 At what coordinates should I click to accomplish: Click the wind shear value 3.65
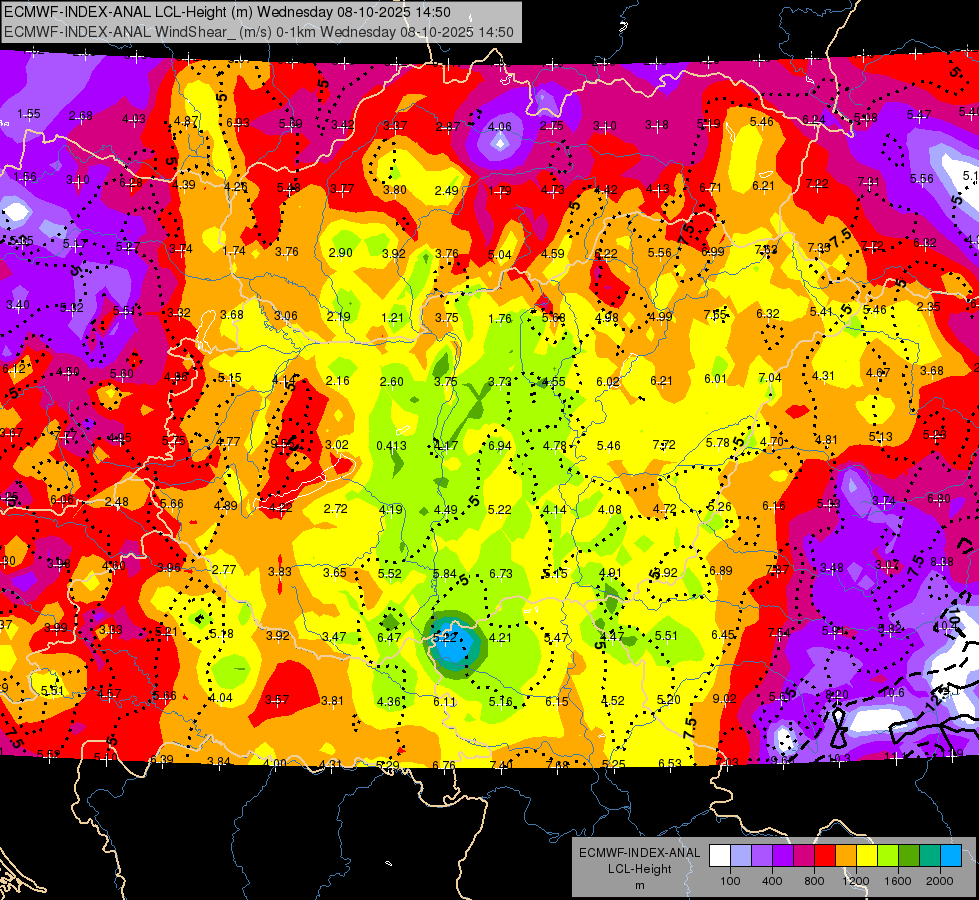point(335,572)
